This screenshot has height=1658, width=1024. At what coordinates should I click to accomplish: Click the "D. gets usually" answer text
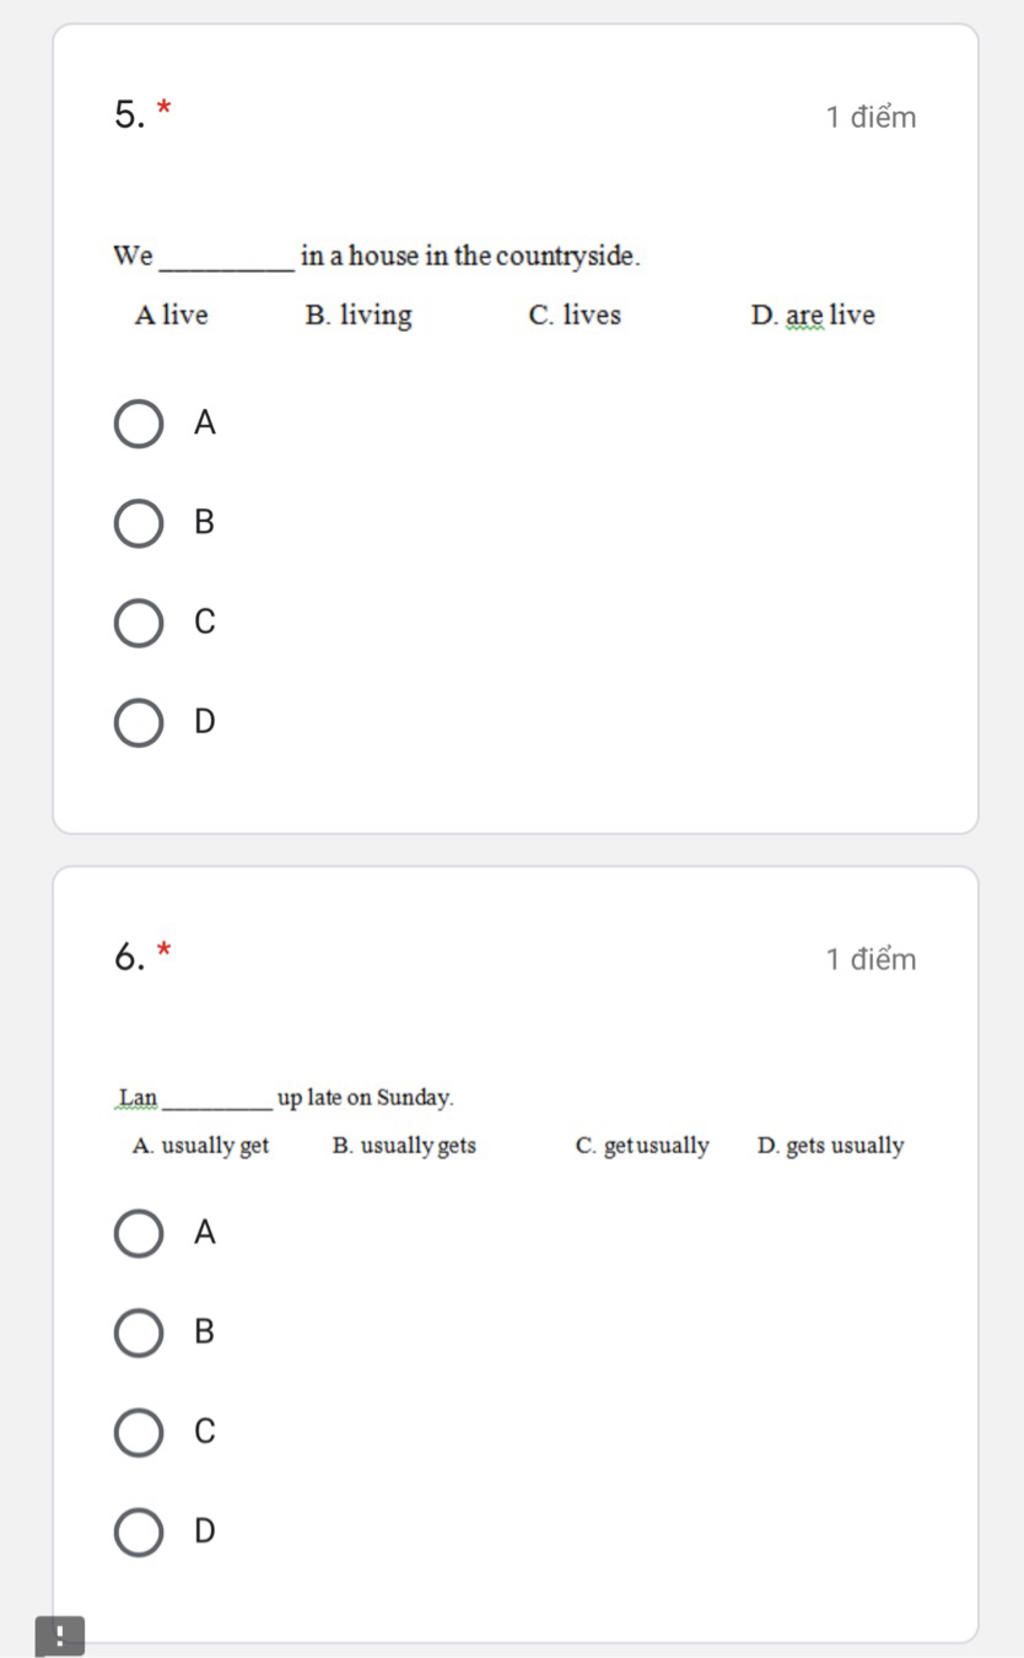pyautogui.click(x=830, y=1146)
